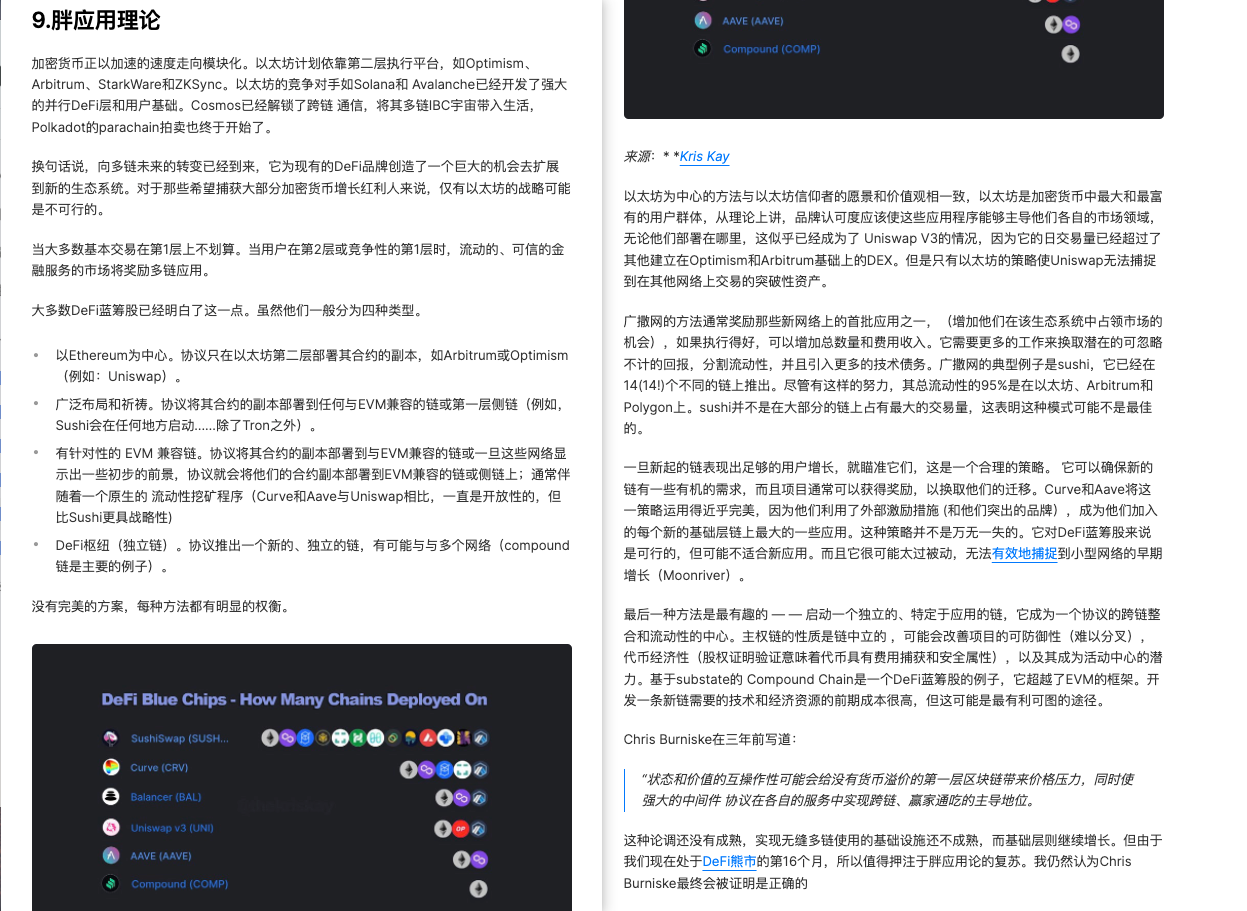Screen dimensions: 1247x911
Task: Click the AAVE logo under the DeFi Blue Chips title
Action: click(x=111, y=856)
